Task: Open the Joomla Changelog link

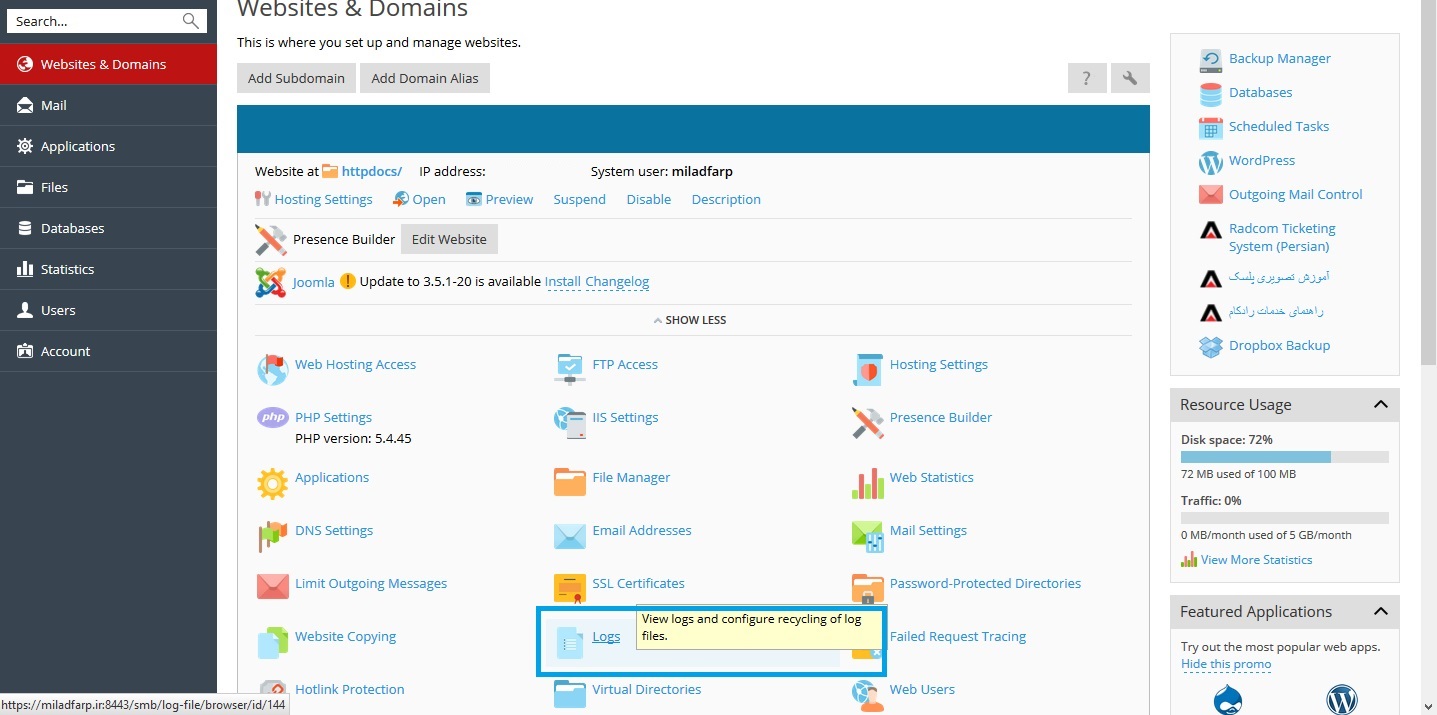Action: point(617,282)
